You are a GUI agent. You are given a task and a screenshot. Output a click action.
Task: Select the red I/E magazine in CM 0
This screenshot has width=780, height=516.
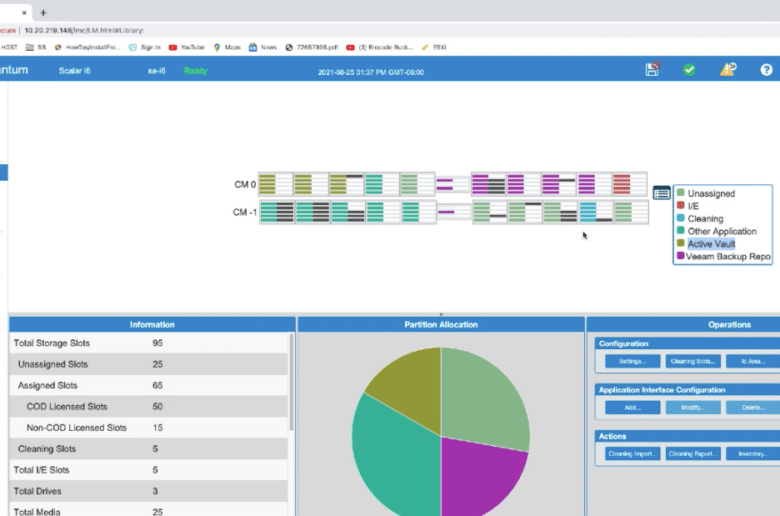tap(629, 184)
